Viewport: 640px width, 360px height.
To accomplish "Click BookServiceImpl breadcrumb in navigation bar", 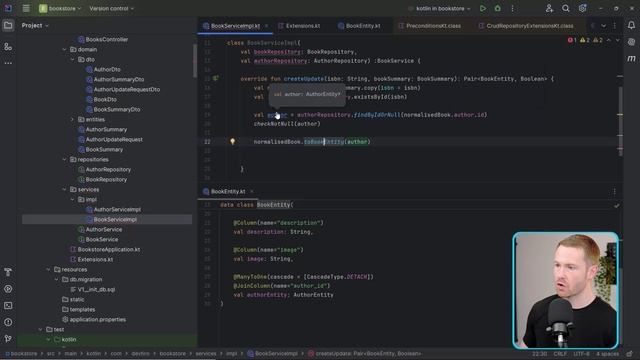I will [272, 354].
